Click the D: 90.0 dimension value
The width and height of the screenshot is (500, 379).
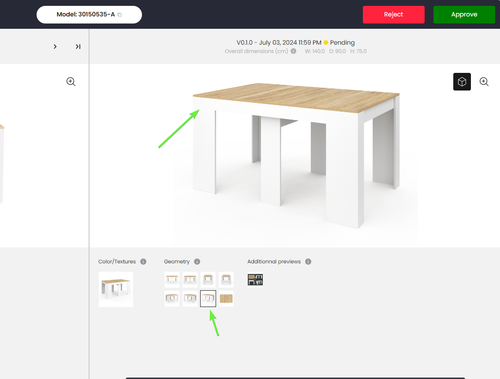click(337, 51)
